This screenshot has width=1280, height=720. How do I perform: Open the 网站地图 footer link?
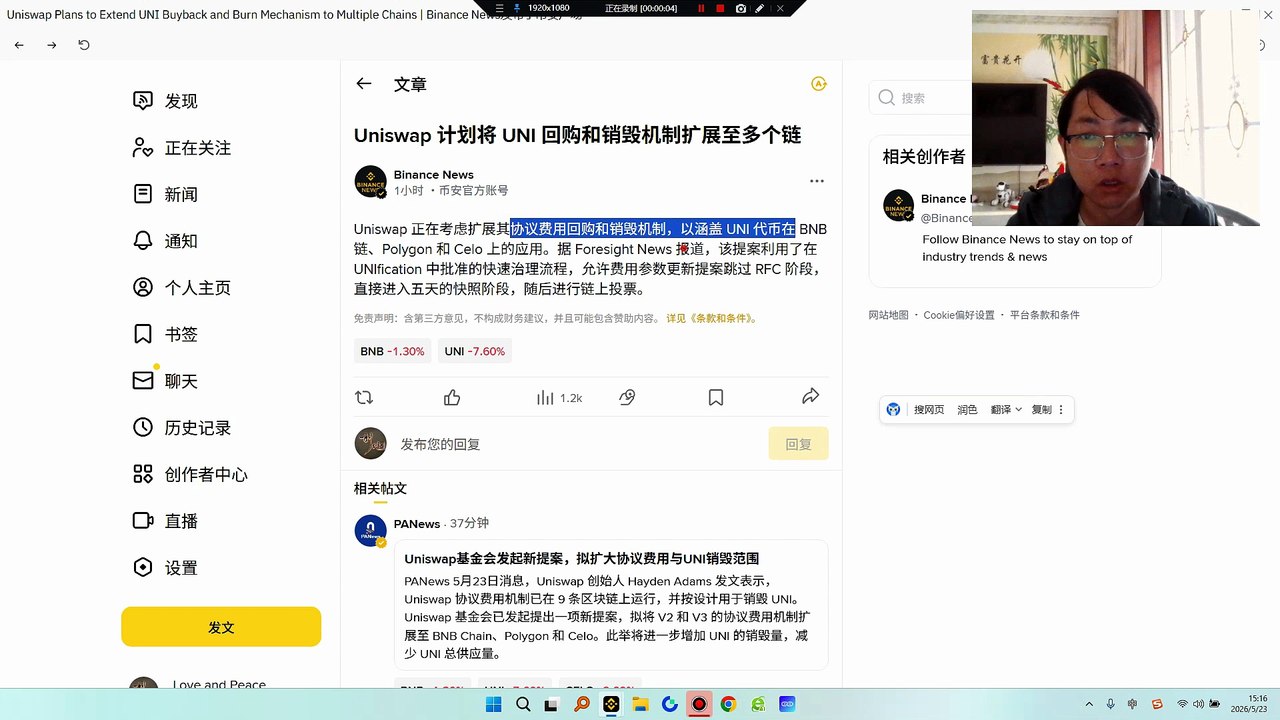pyautogui.click(x=888, y=315)
